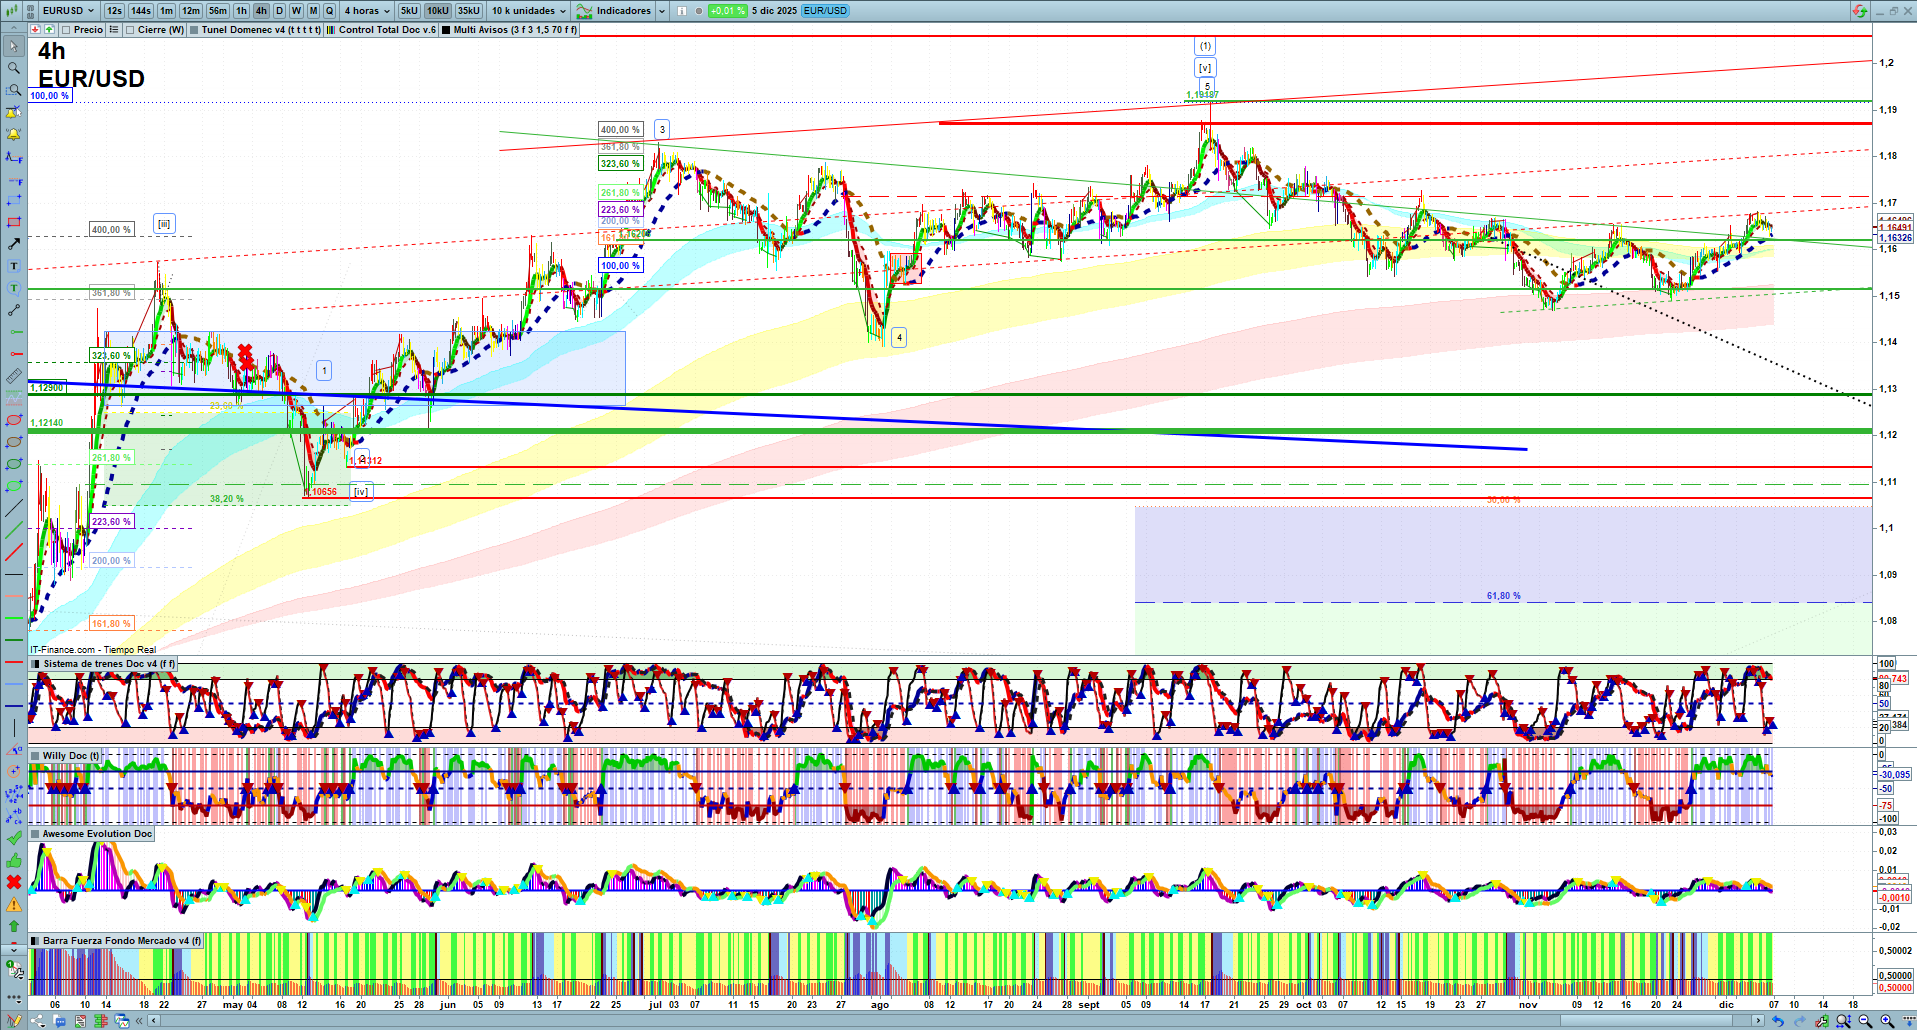Select the ruler measurement tool
The width and height of the screenshot is (1917, 1030).
tap(14, 376)
